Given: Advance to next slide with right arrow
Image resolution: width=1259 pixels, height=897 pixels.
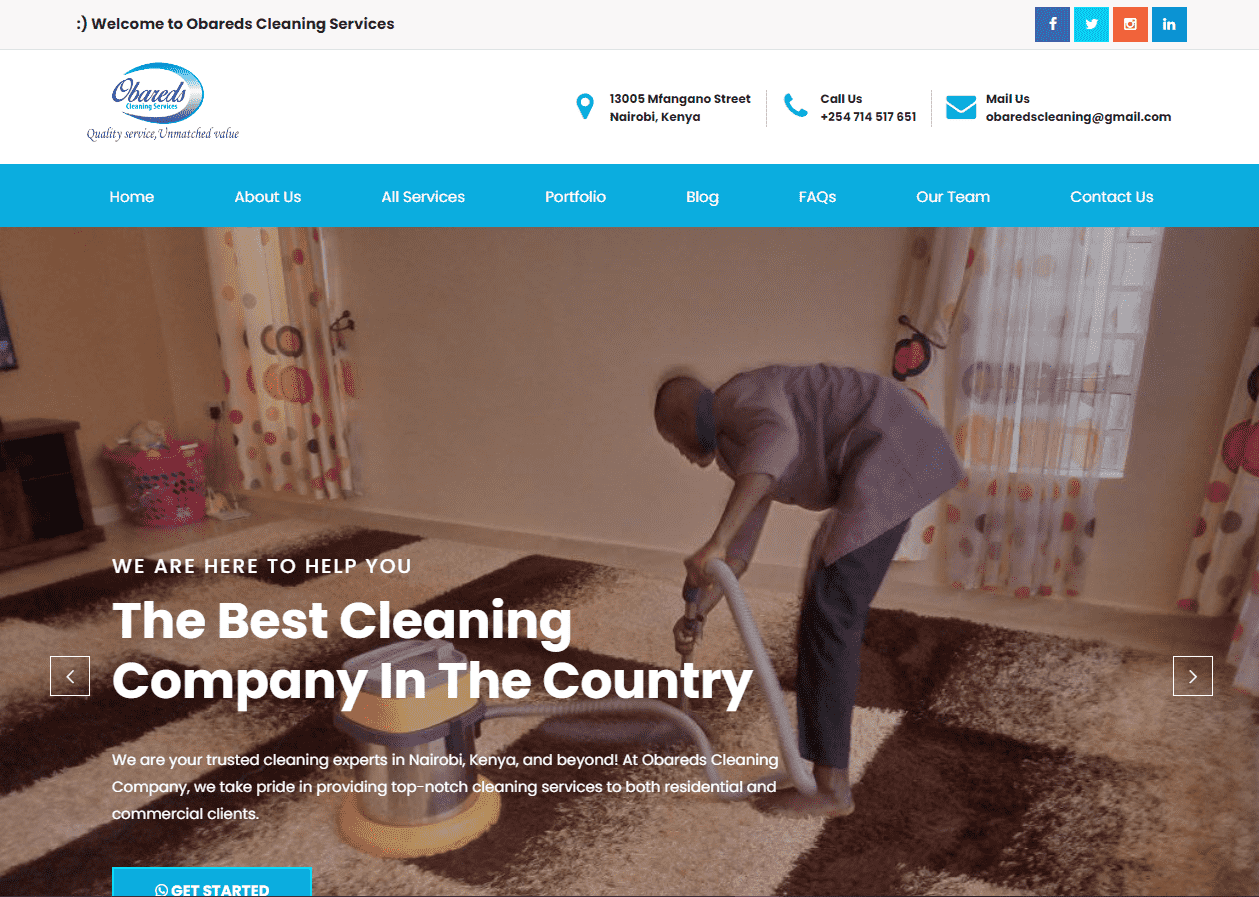Looking at the screenshot, I should pos(1193,676).
